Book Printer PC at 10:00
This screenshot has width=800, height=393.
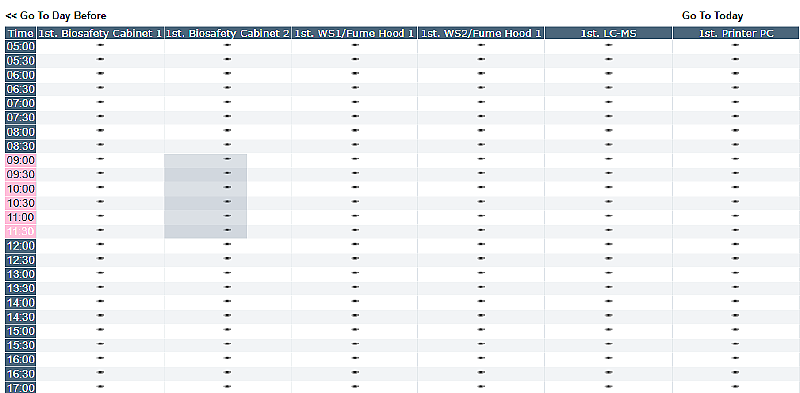click(x=735, y=187)
